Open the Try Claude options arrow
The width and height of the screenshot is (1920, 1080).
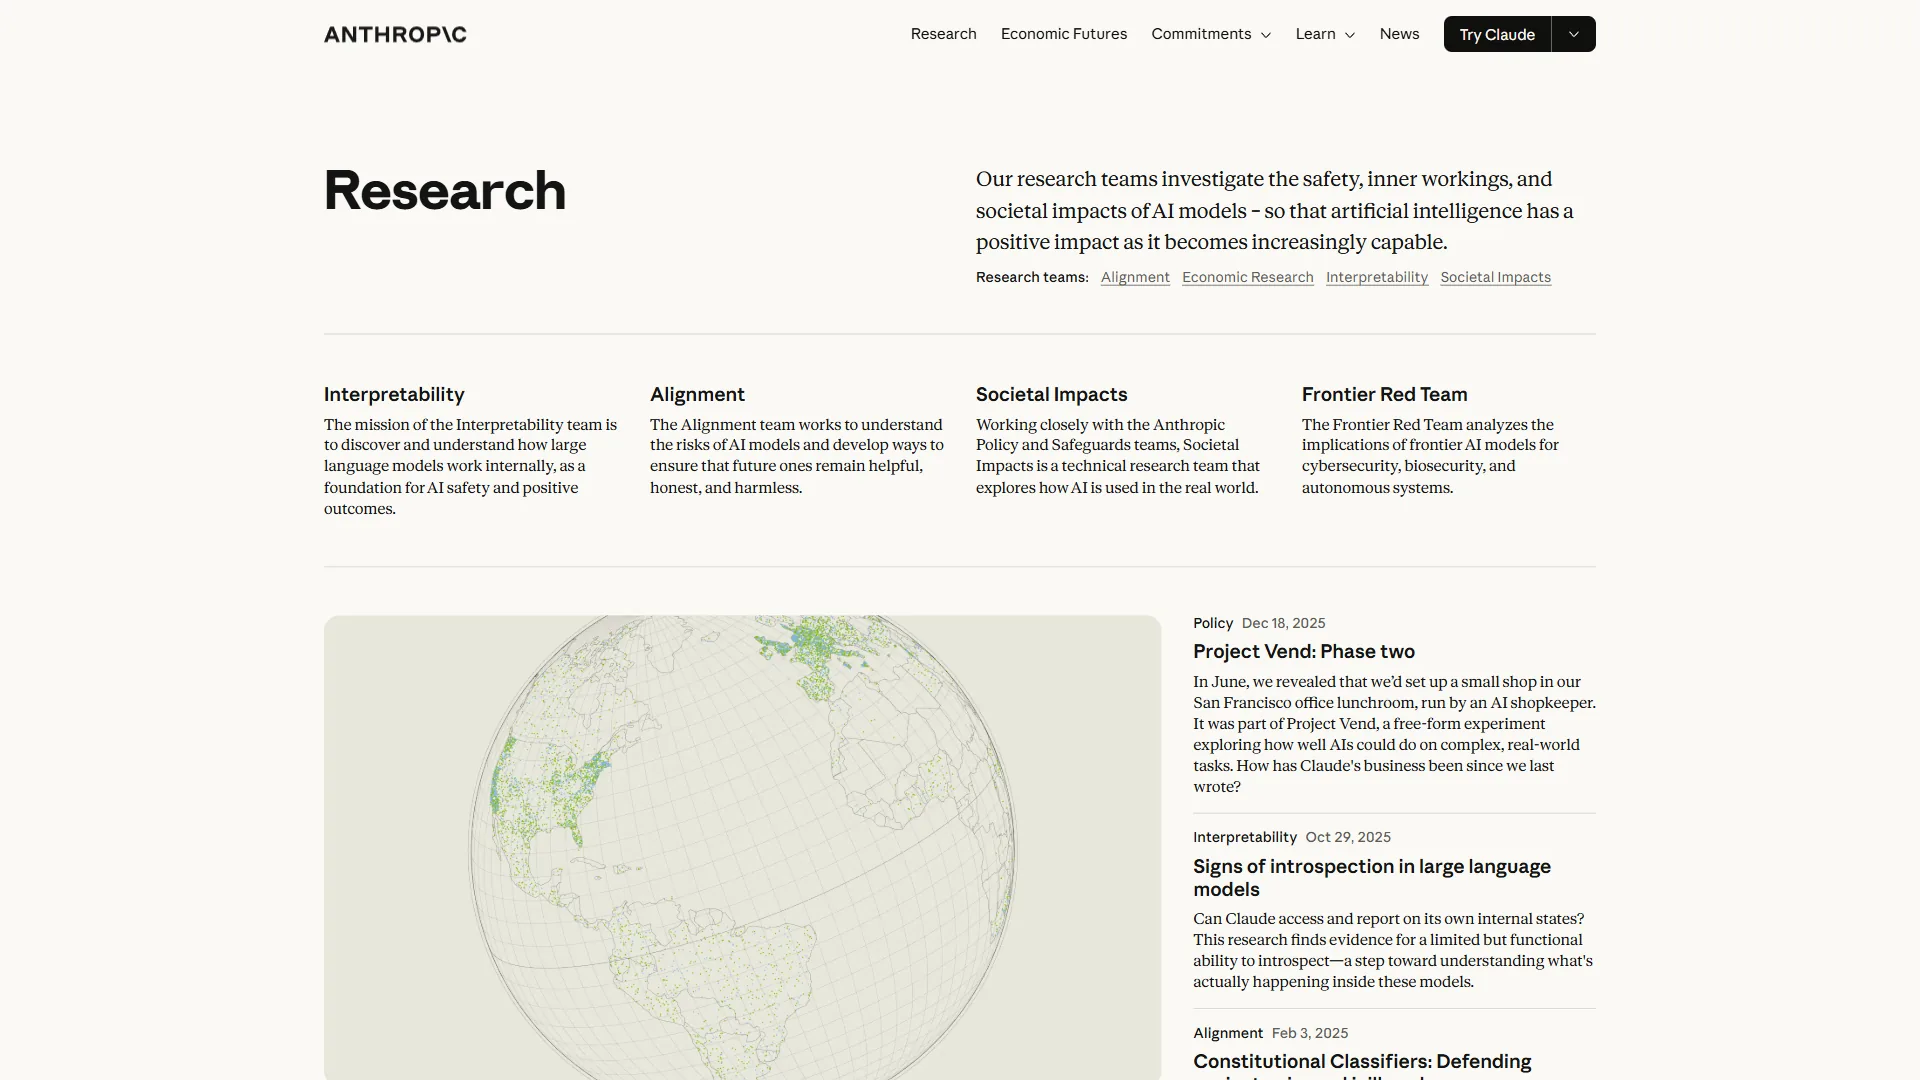(x=1574, y=34)
